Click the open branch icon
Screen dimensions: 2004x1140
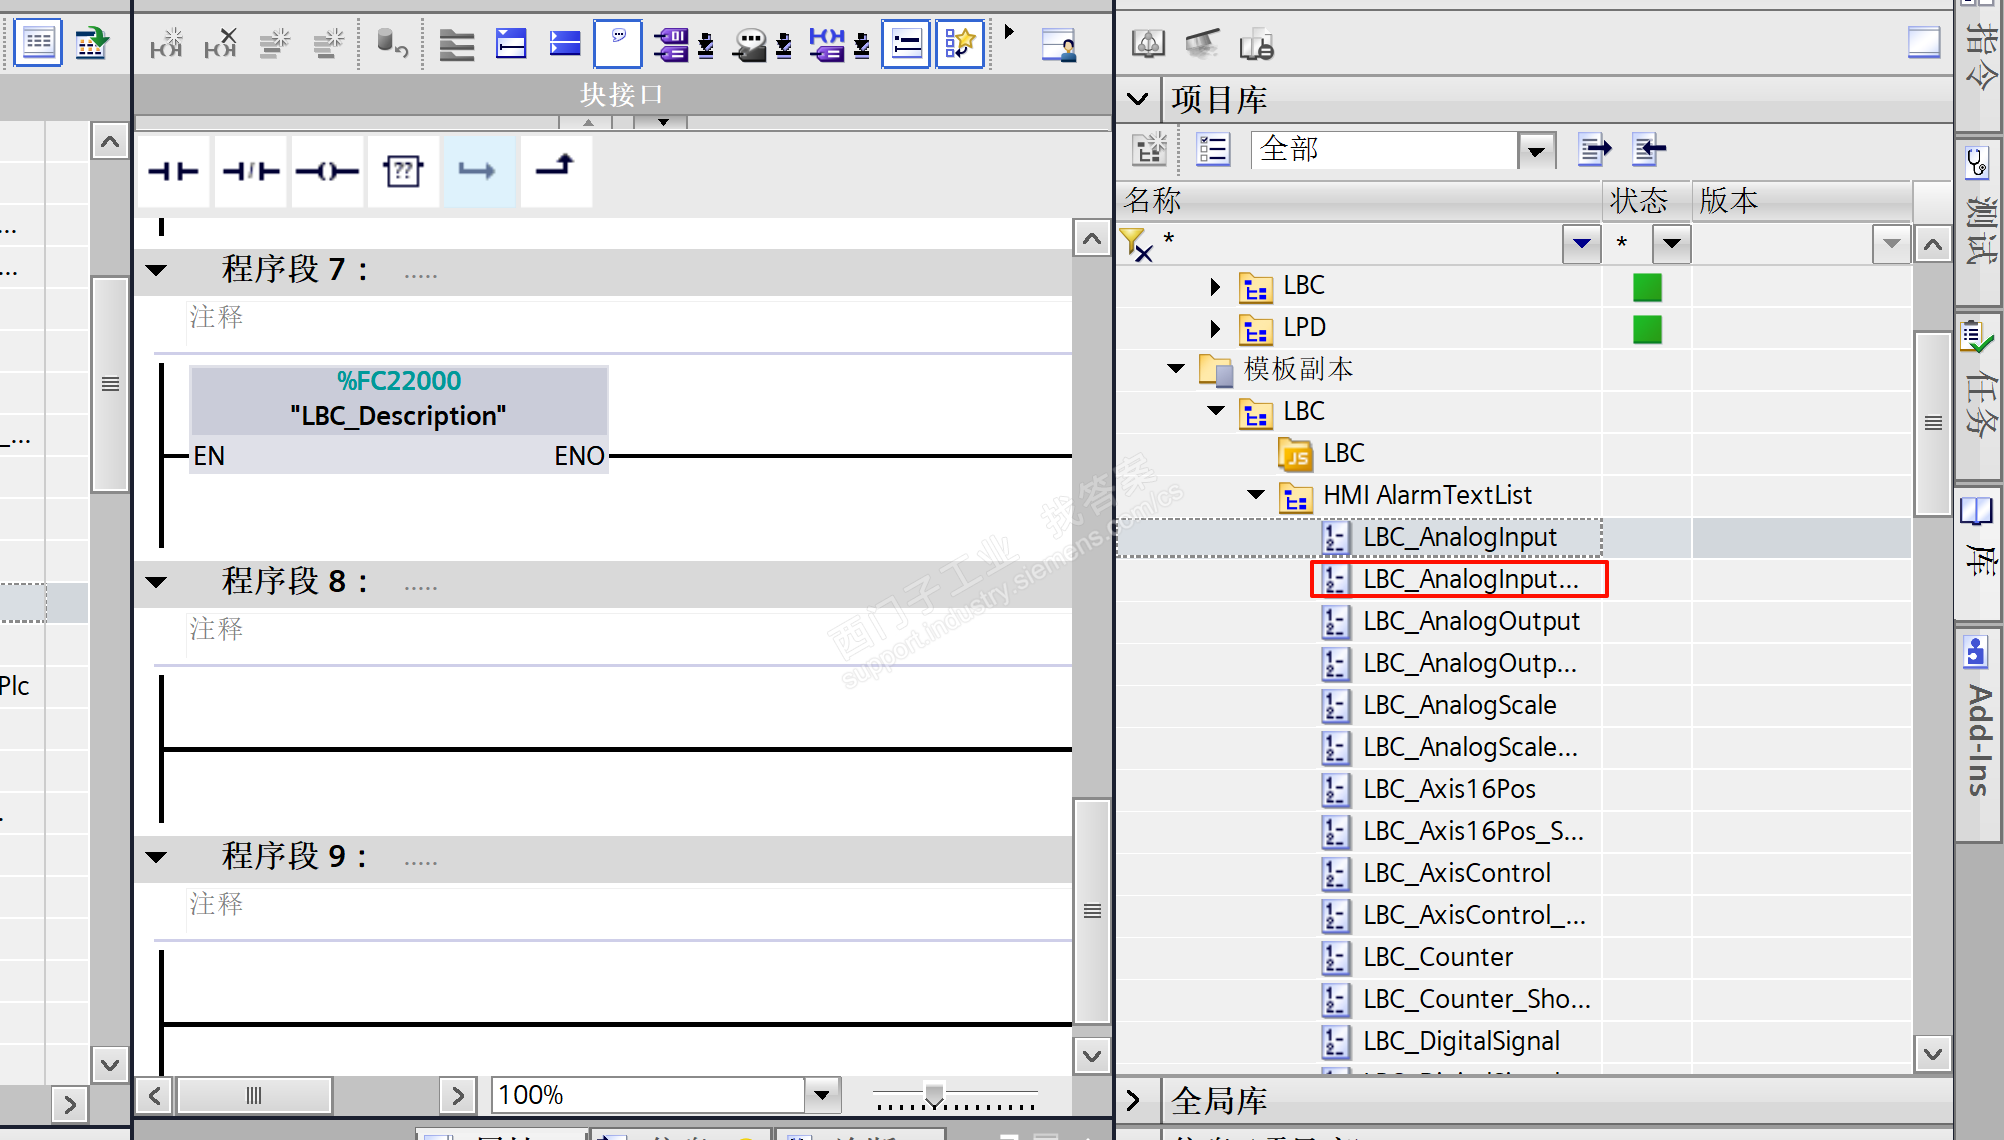tap(478, 172)
